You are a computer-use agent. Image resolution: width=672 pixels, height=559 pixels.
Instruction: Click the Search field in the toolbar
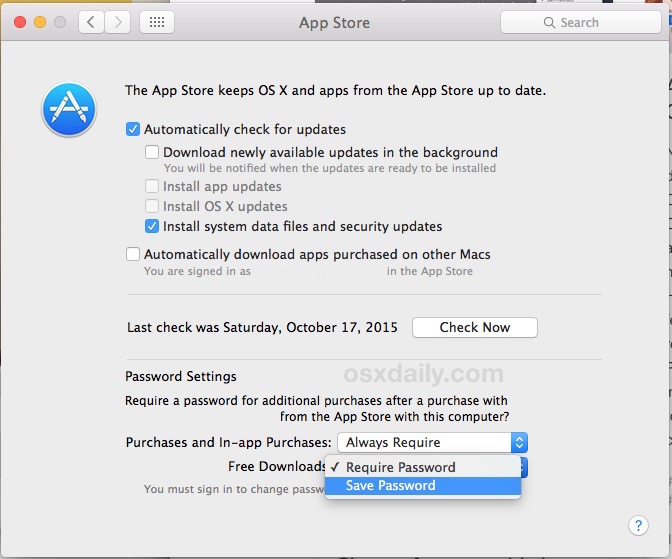click(581, 22)
